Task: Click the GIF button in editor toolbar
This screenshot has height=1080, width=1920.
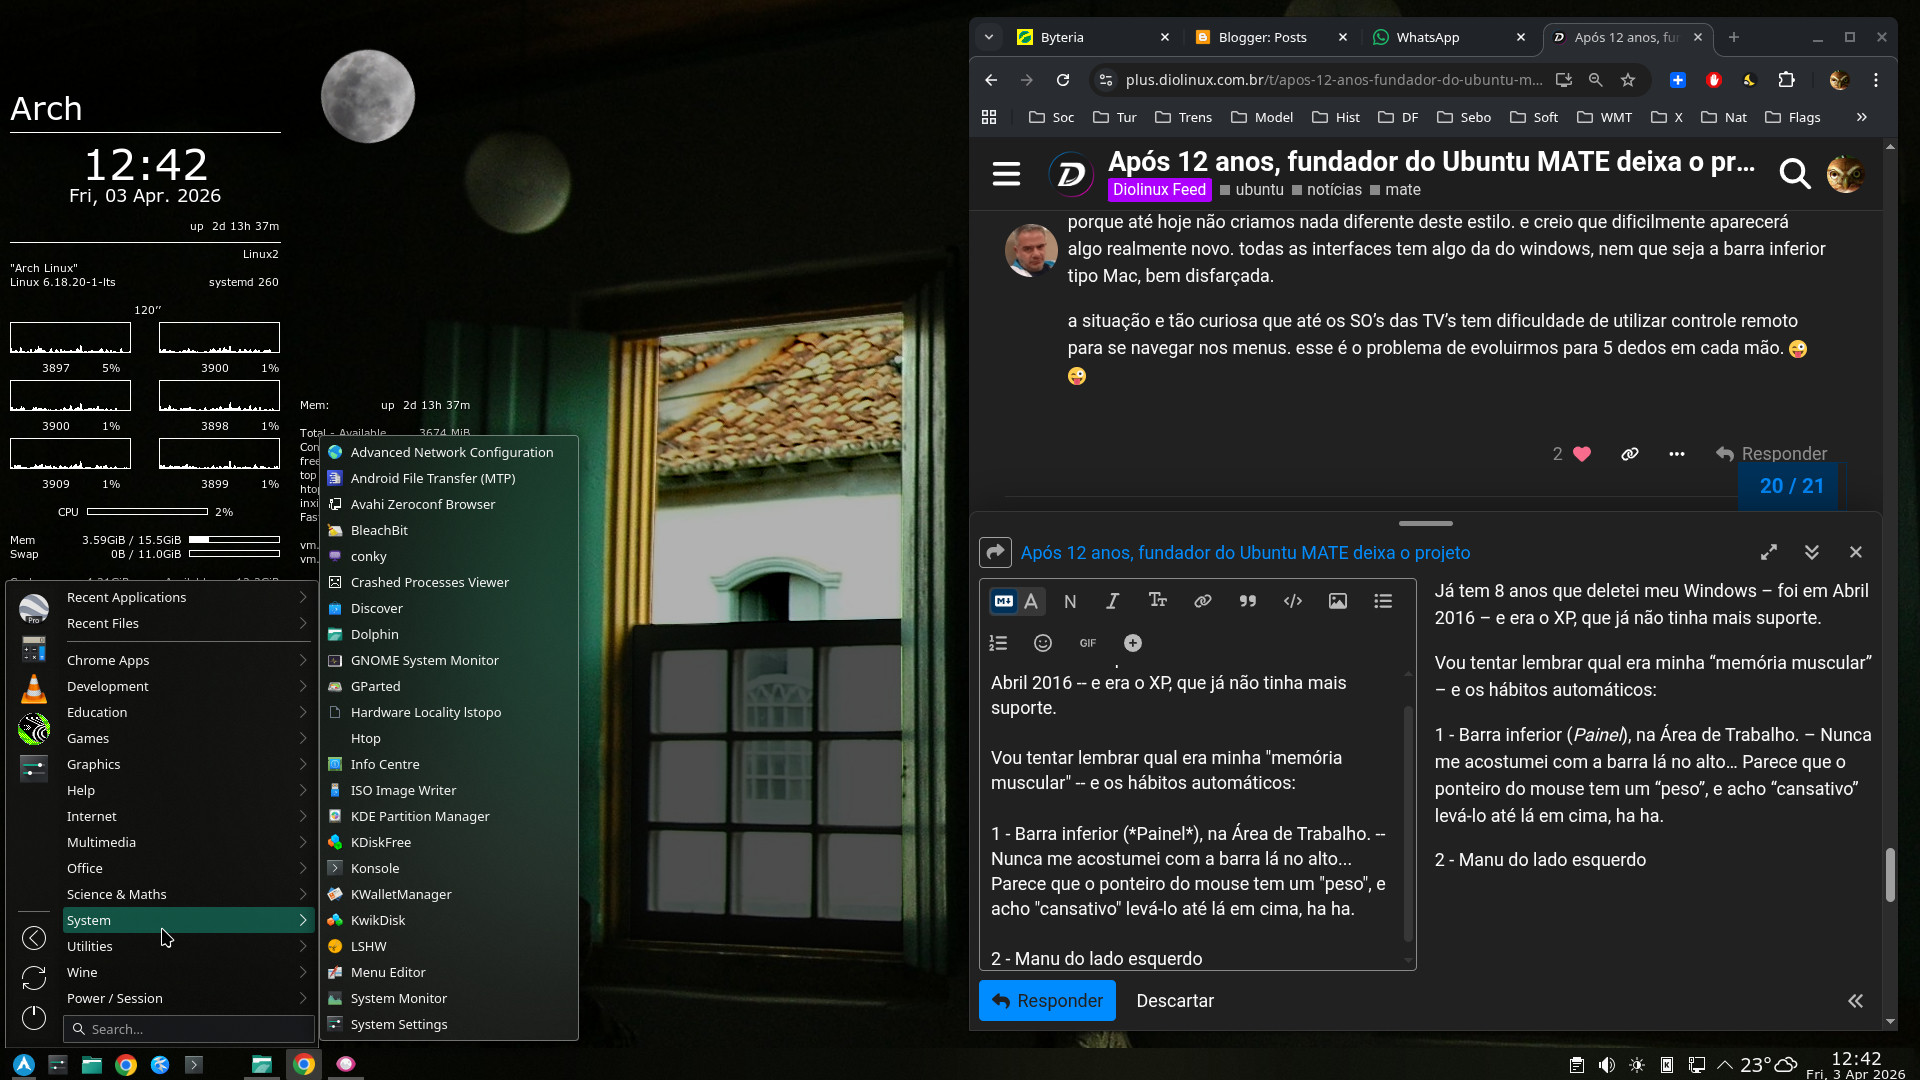Action: coord(1087,643)
